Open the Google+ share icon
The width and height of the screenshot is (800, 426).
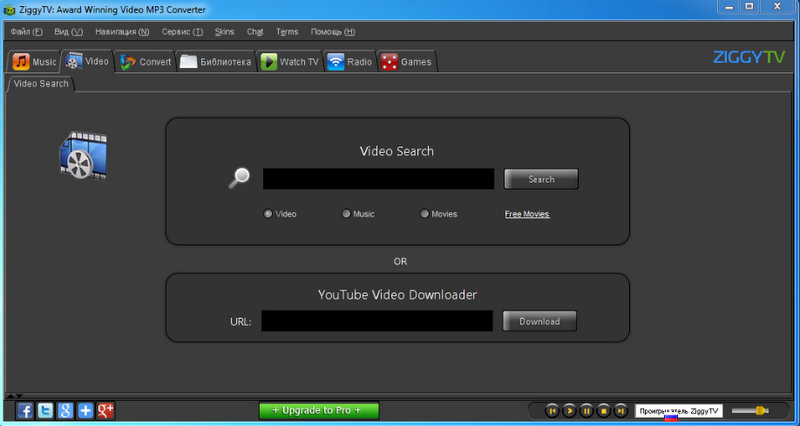(x=105, y=411)
